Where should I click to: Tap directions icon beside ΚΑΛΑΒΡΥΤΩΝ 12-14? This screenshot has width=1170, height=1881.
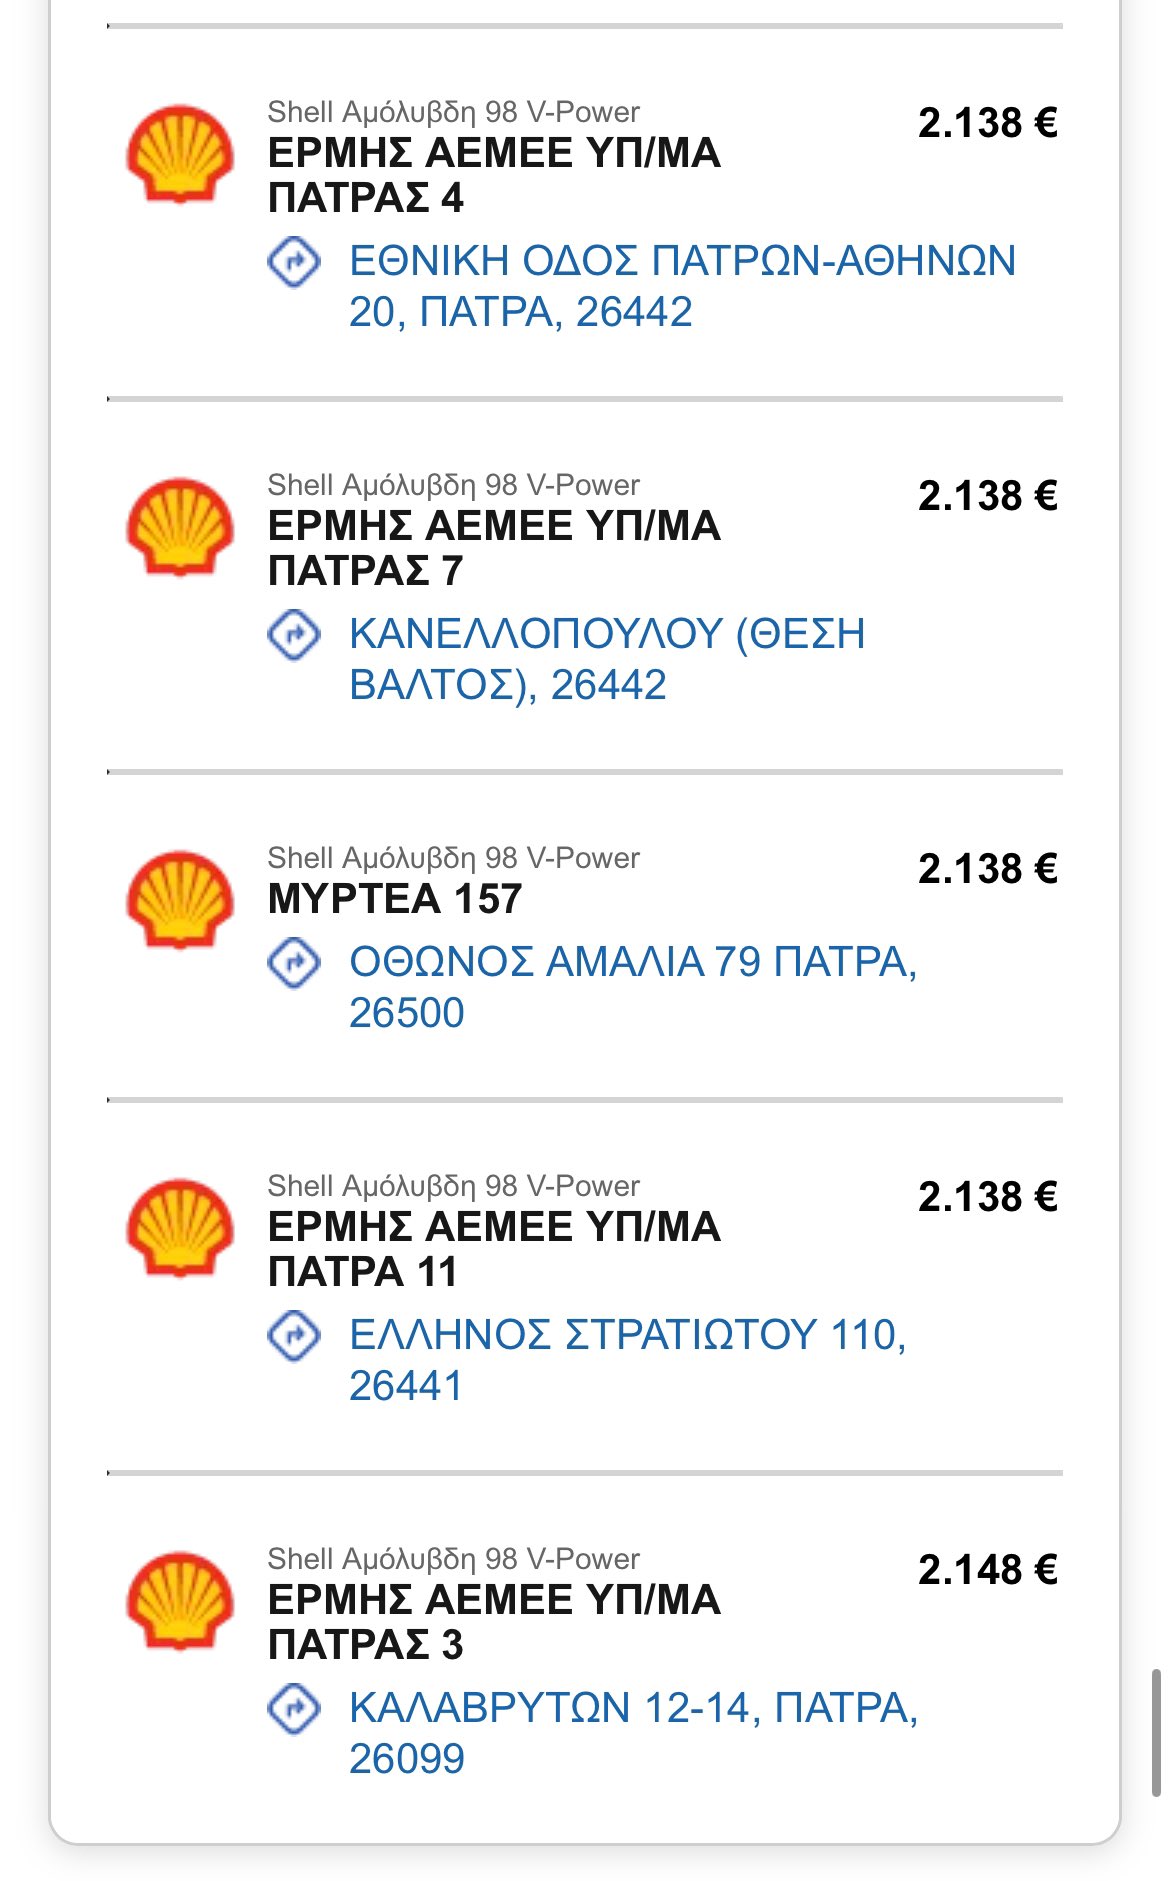[x=294, y=1709]
